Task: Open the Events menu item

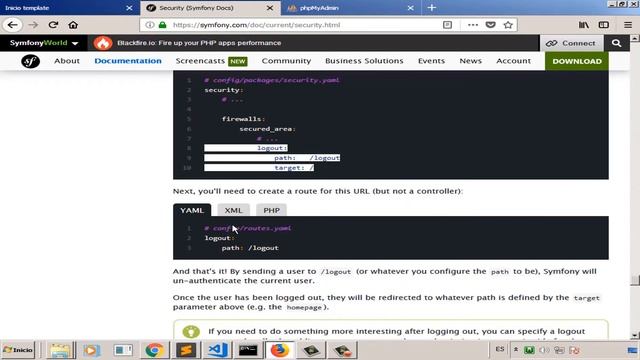Action: [x=431, y=61]
